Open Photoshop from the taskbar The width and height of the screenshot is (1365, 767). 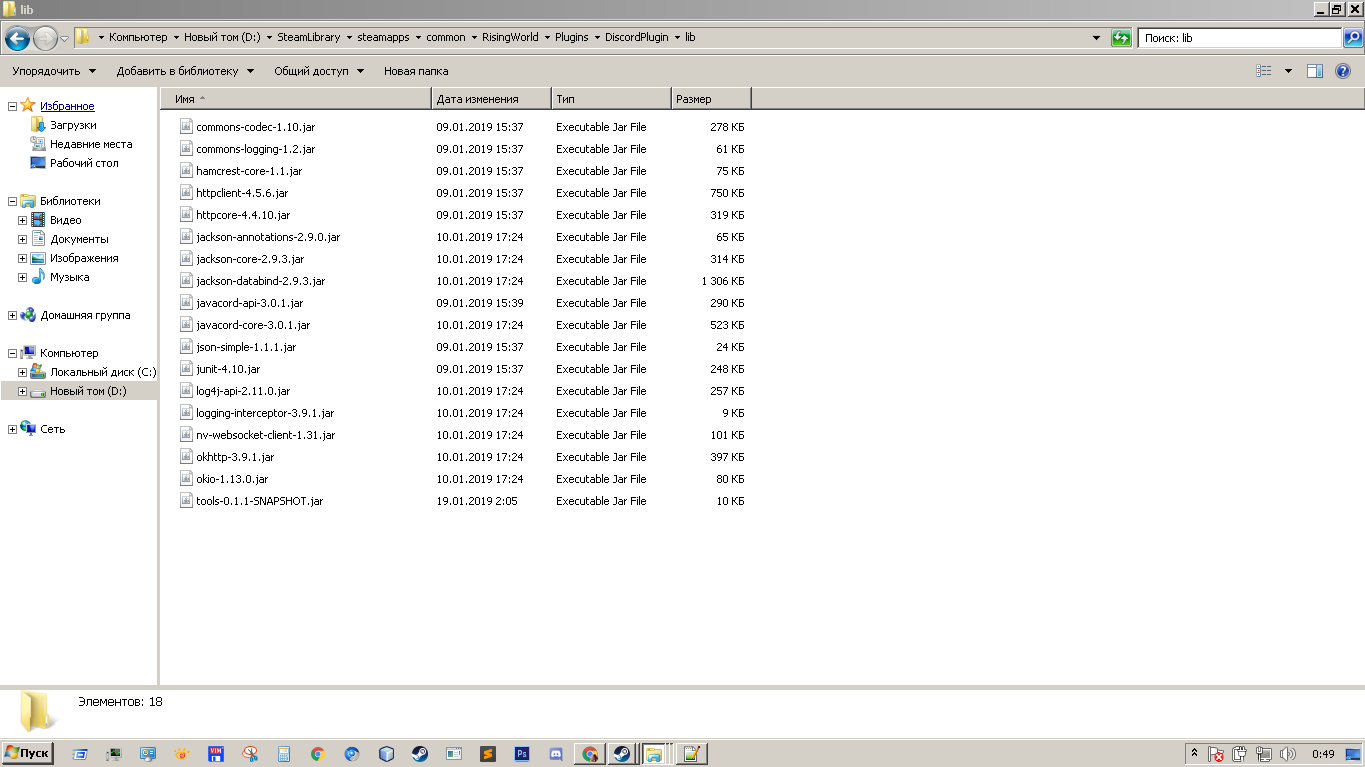(x=521, y=754)
